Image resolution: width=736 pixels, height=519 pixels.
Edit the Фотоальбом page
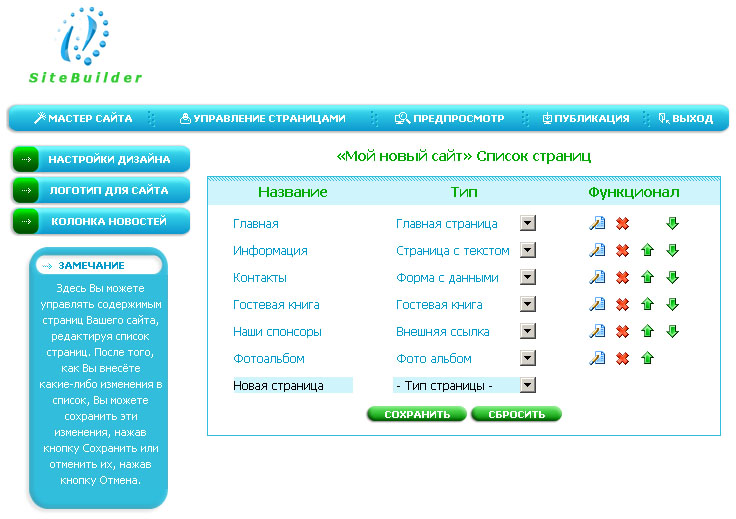597,358
